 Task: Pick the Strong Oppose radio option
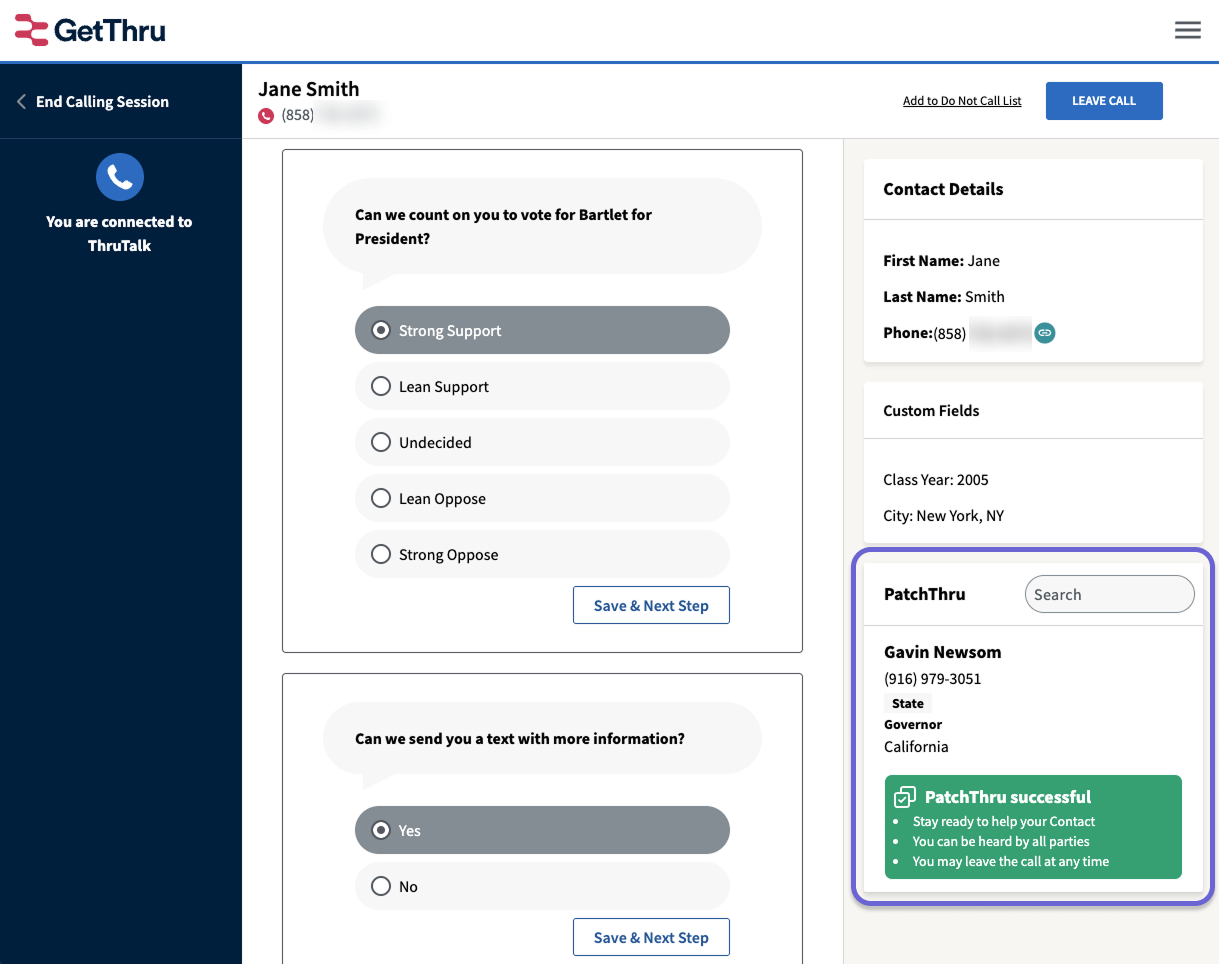[x=542, y=554]
